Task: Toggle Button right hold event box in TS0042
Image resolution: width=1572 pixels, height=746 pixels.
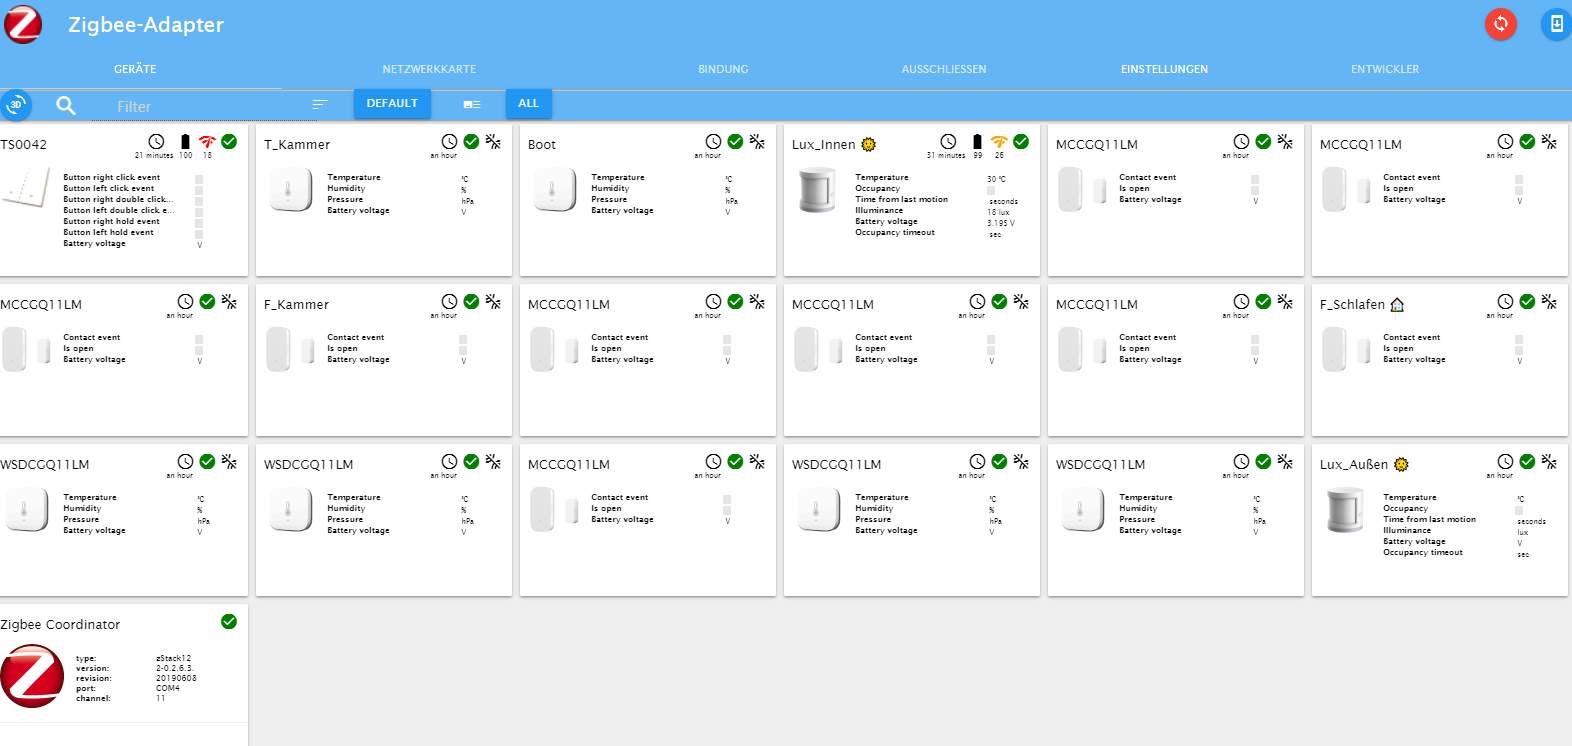Action: pos(199,223)
